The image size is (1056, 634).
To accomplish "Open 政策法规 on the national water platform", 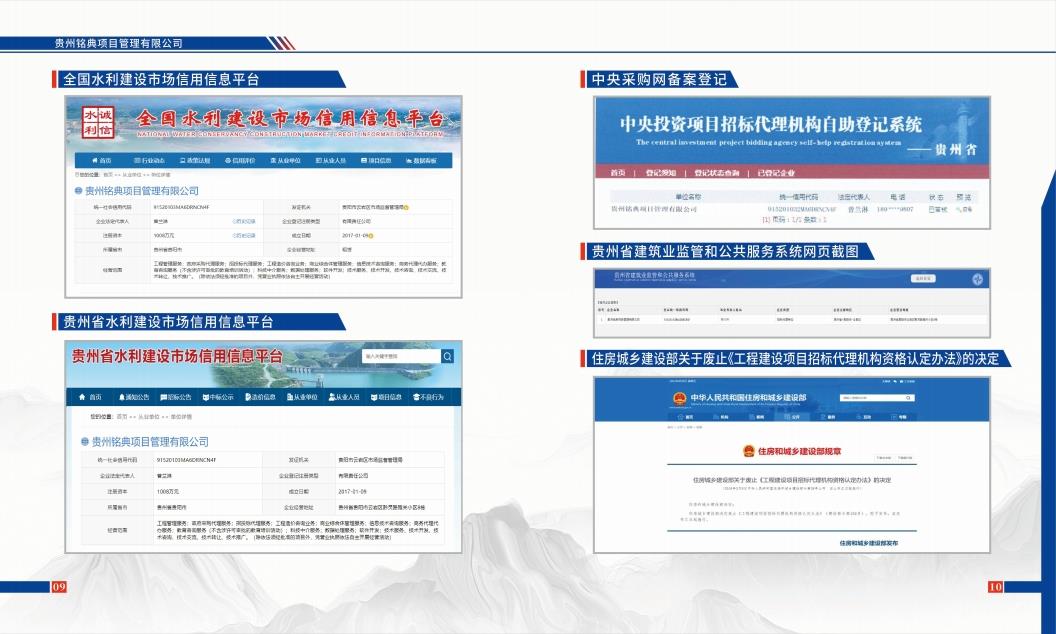I will pos(195,160).
